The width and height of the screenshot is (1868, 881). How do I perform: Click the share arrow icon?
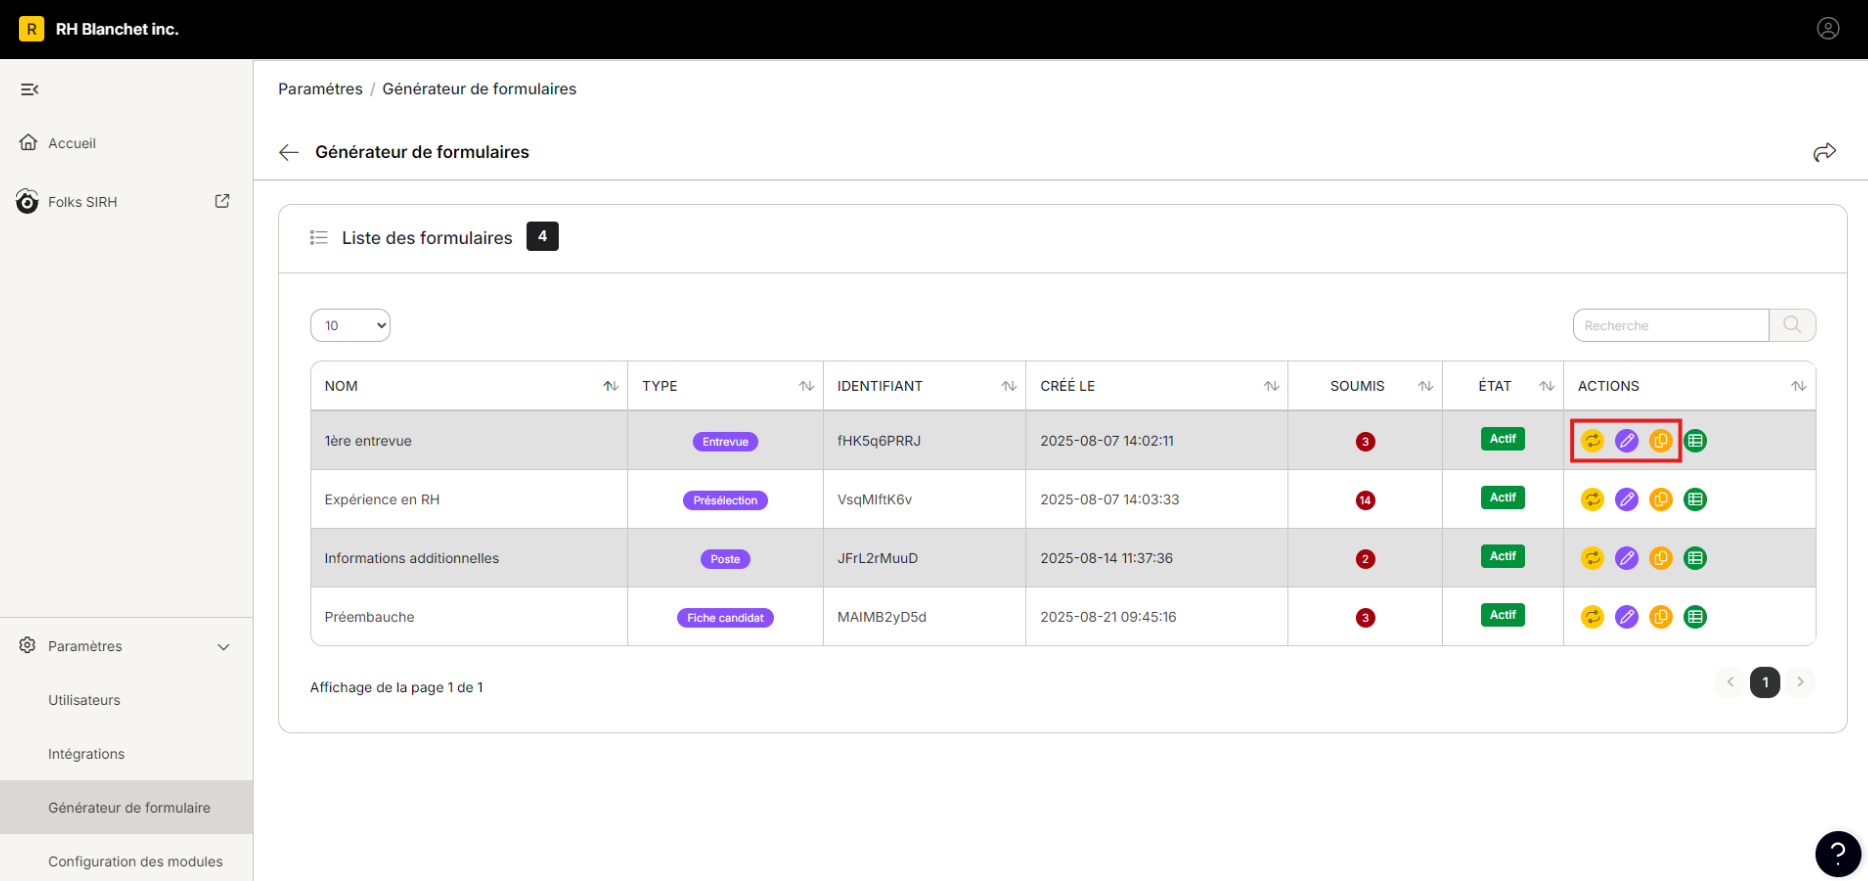[x=1825, y=152]
